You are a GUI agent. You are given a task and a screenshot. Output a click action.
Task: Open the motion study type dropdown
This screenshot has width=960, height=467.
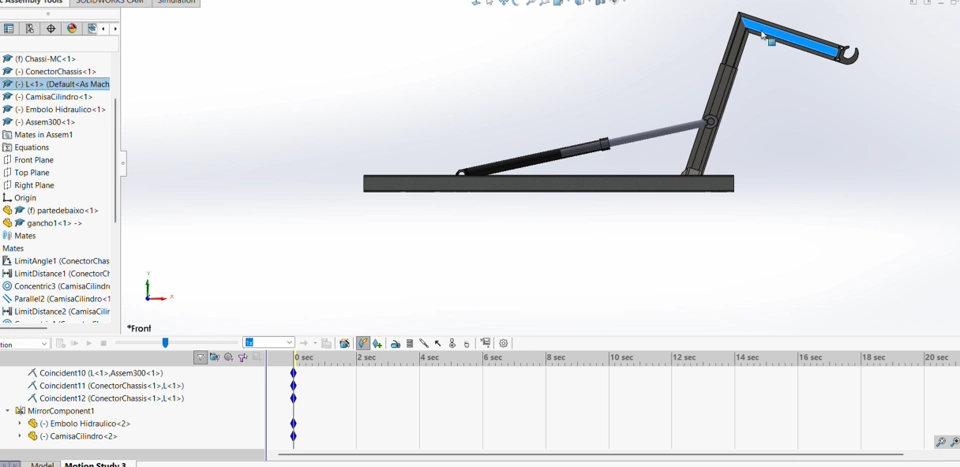[43, 344]
